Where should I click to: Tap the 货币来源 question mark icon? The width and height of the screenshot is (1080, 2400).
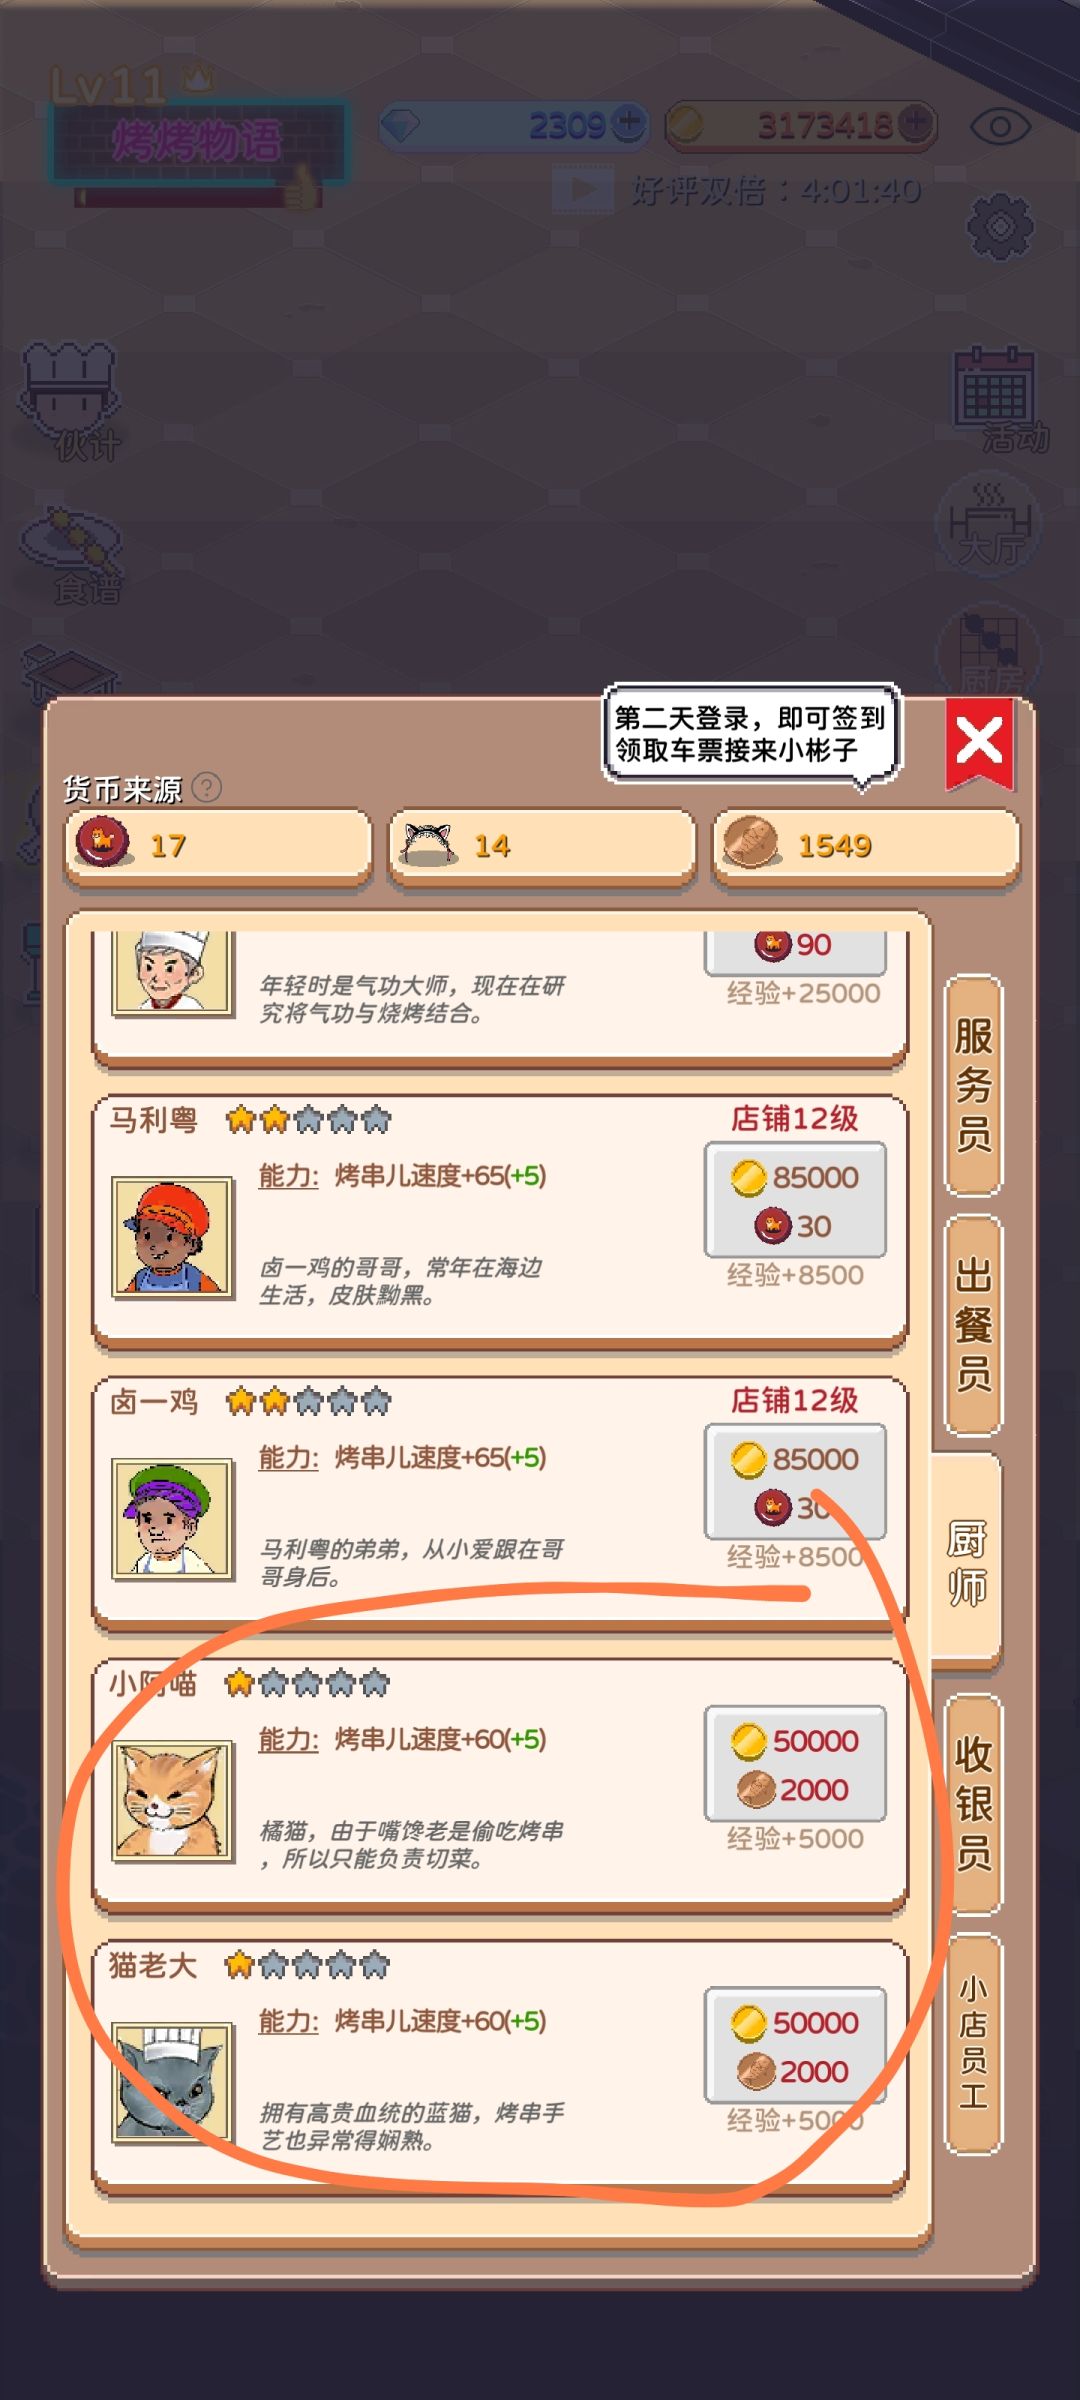click(207, 788)
